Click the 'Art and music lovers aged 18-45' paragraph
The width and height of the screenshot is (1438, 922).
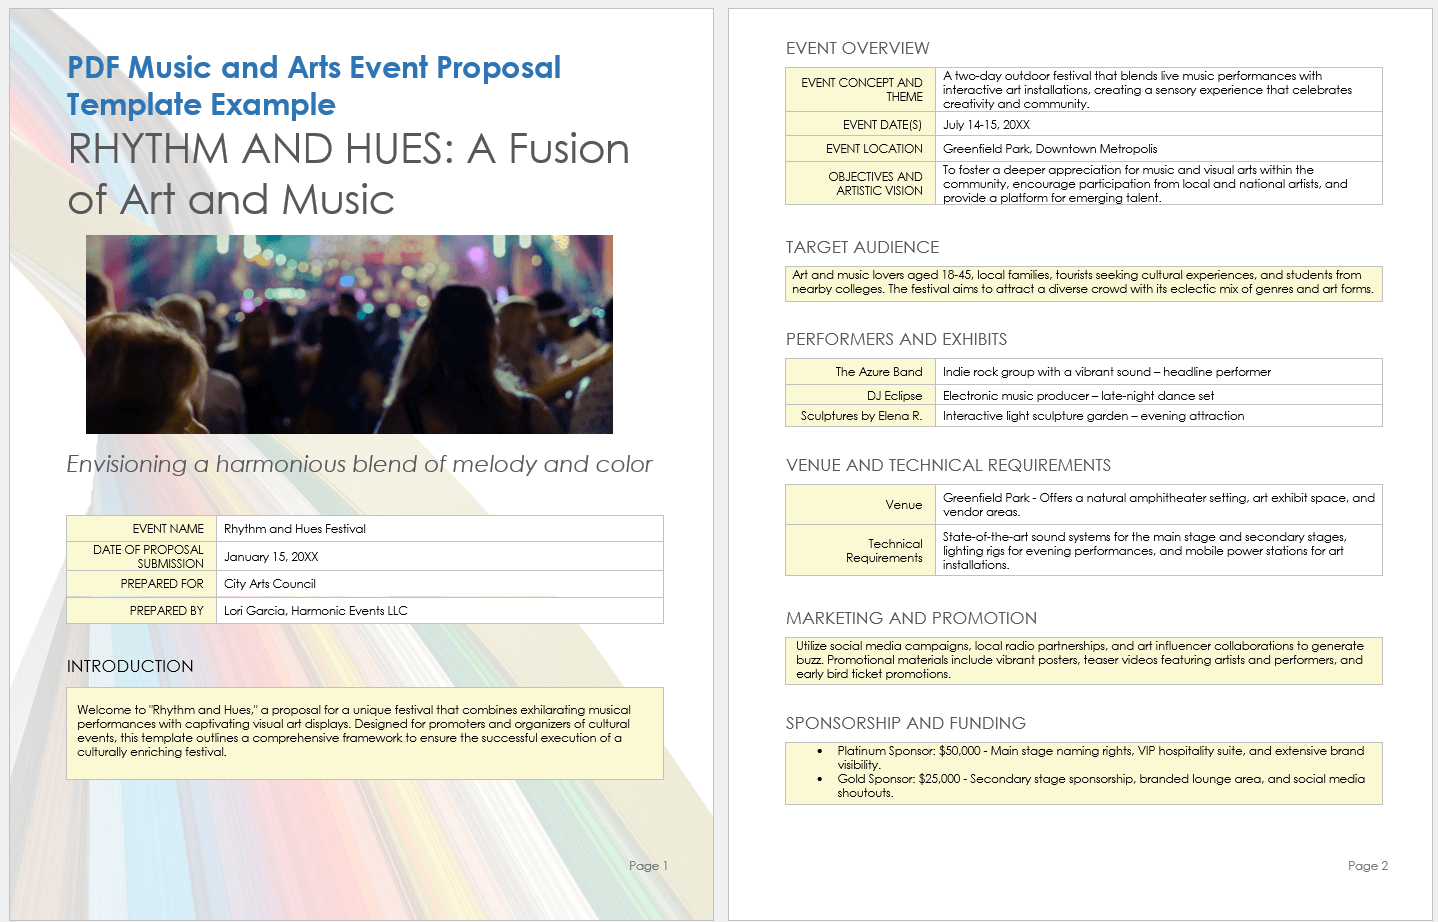(1083, 282)
